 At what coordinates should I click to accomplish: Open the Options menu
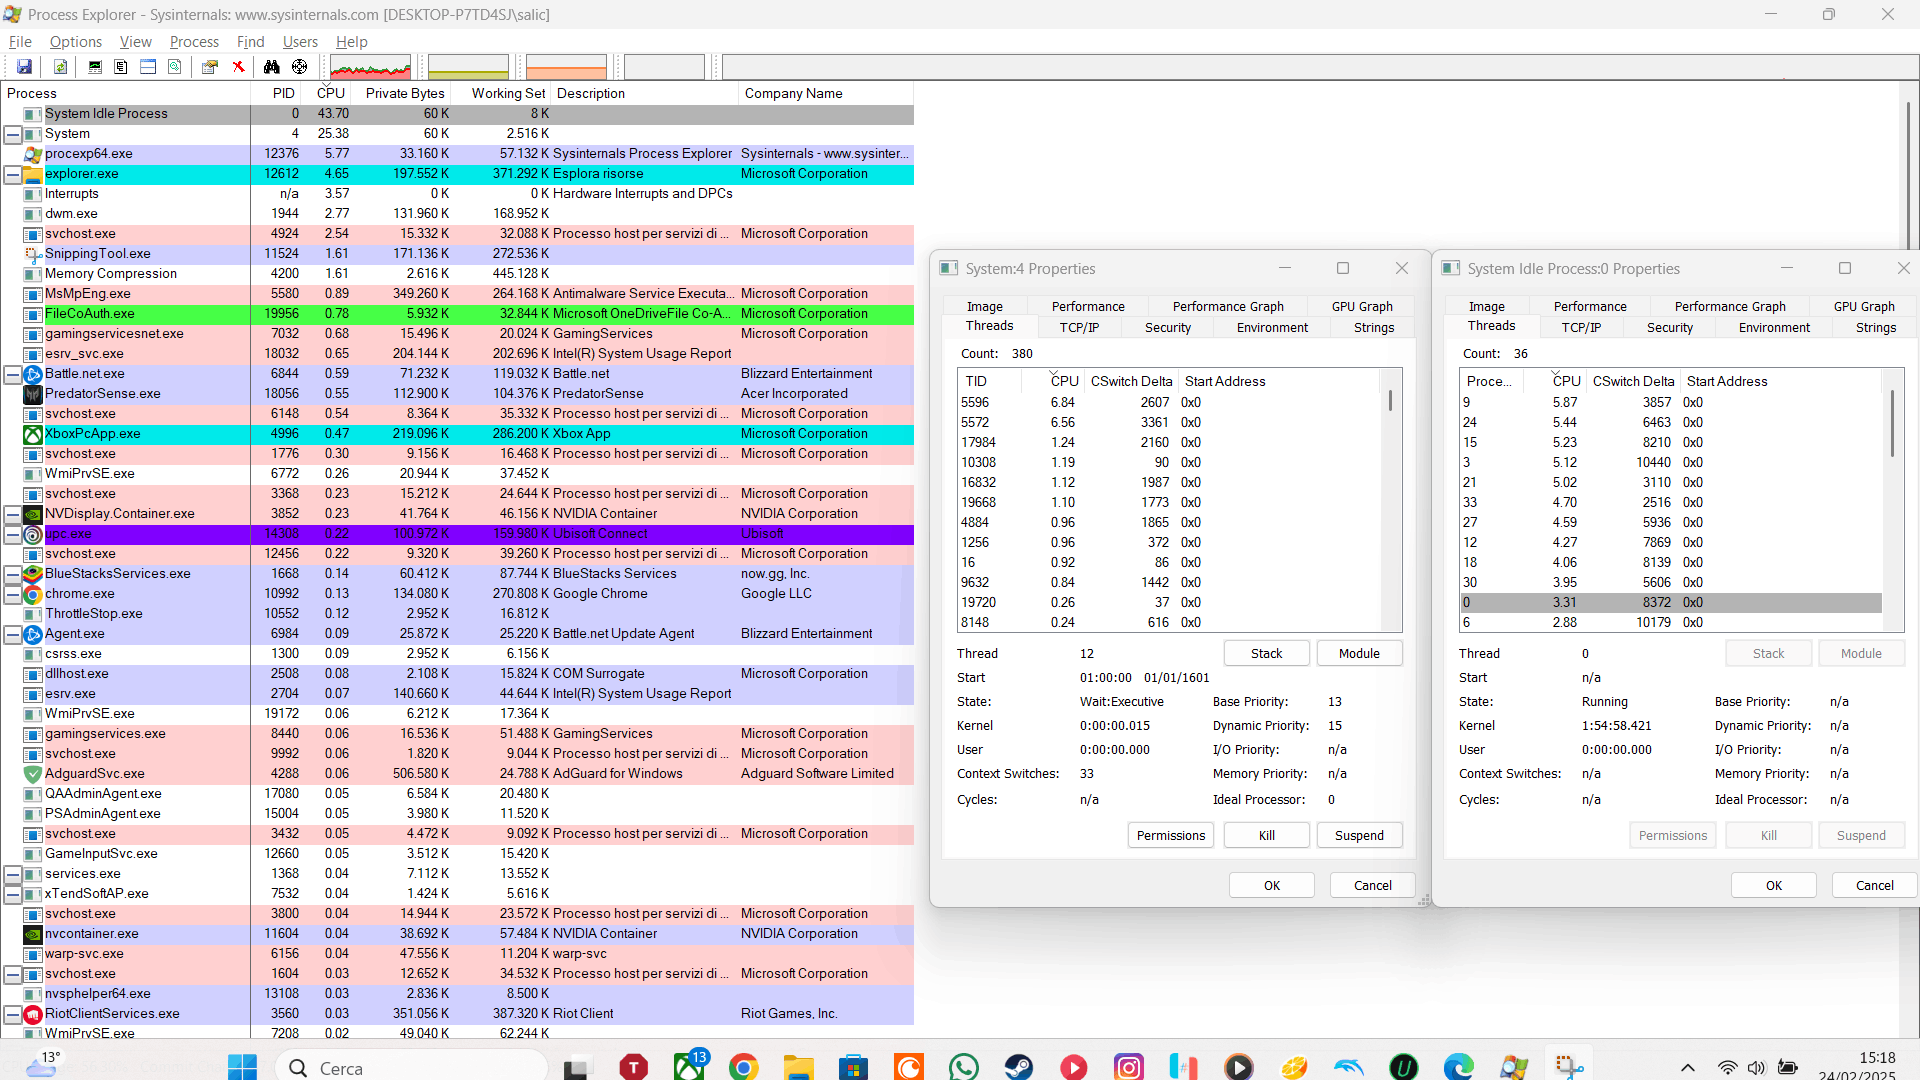pos(75,41)
